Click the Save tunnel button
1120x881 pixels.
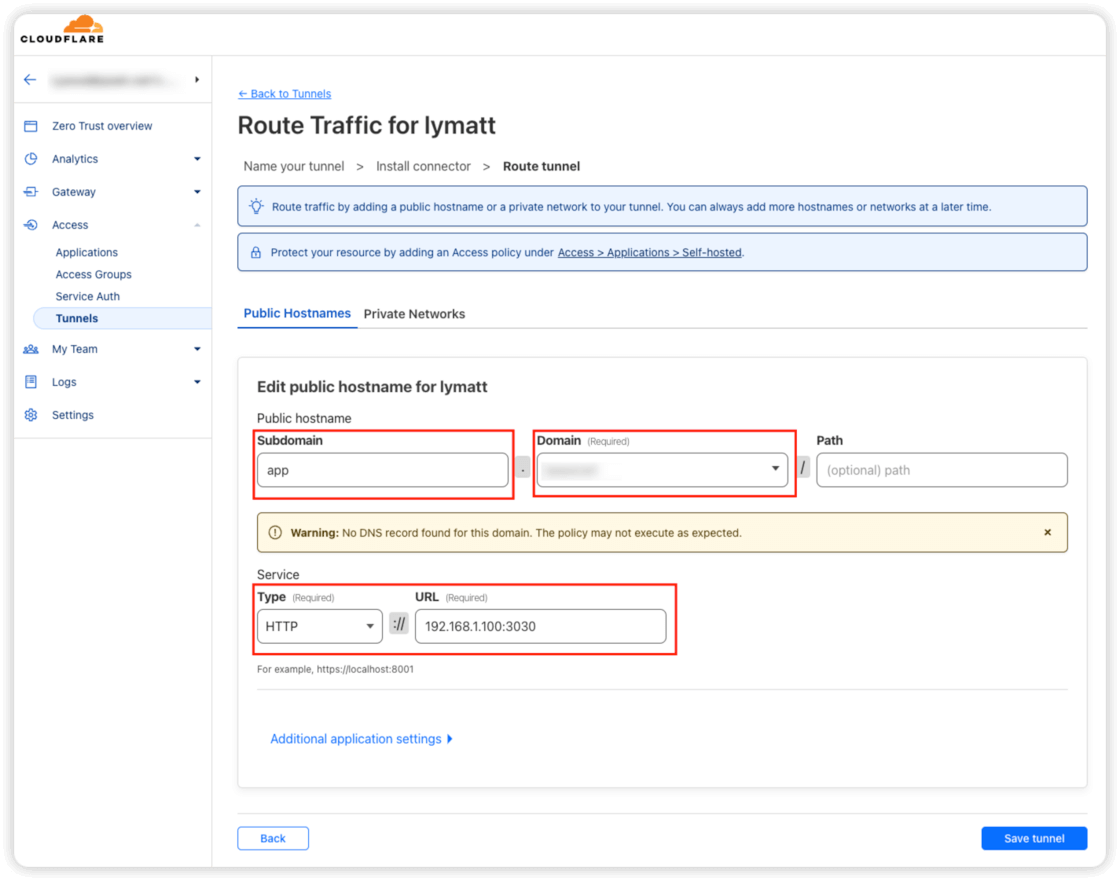[1034, 838]
